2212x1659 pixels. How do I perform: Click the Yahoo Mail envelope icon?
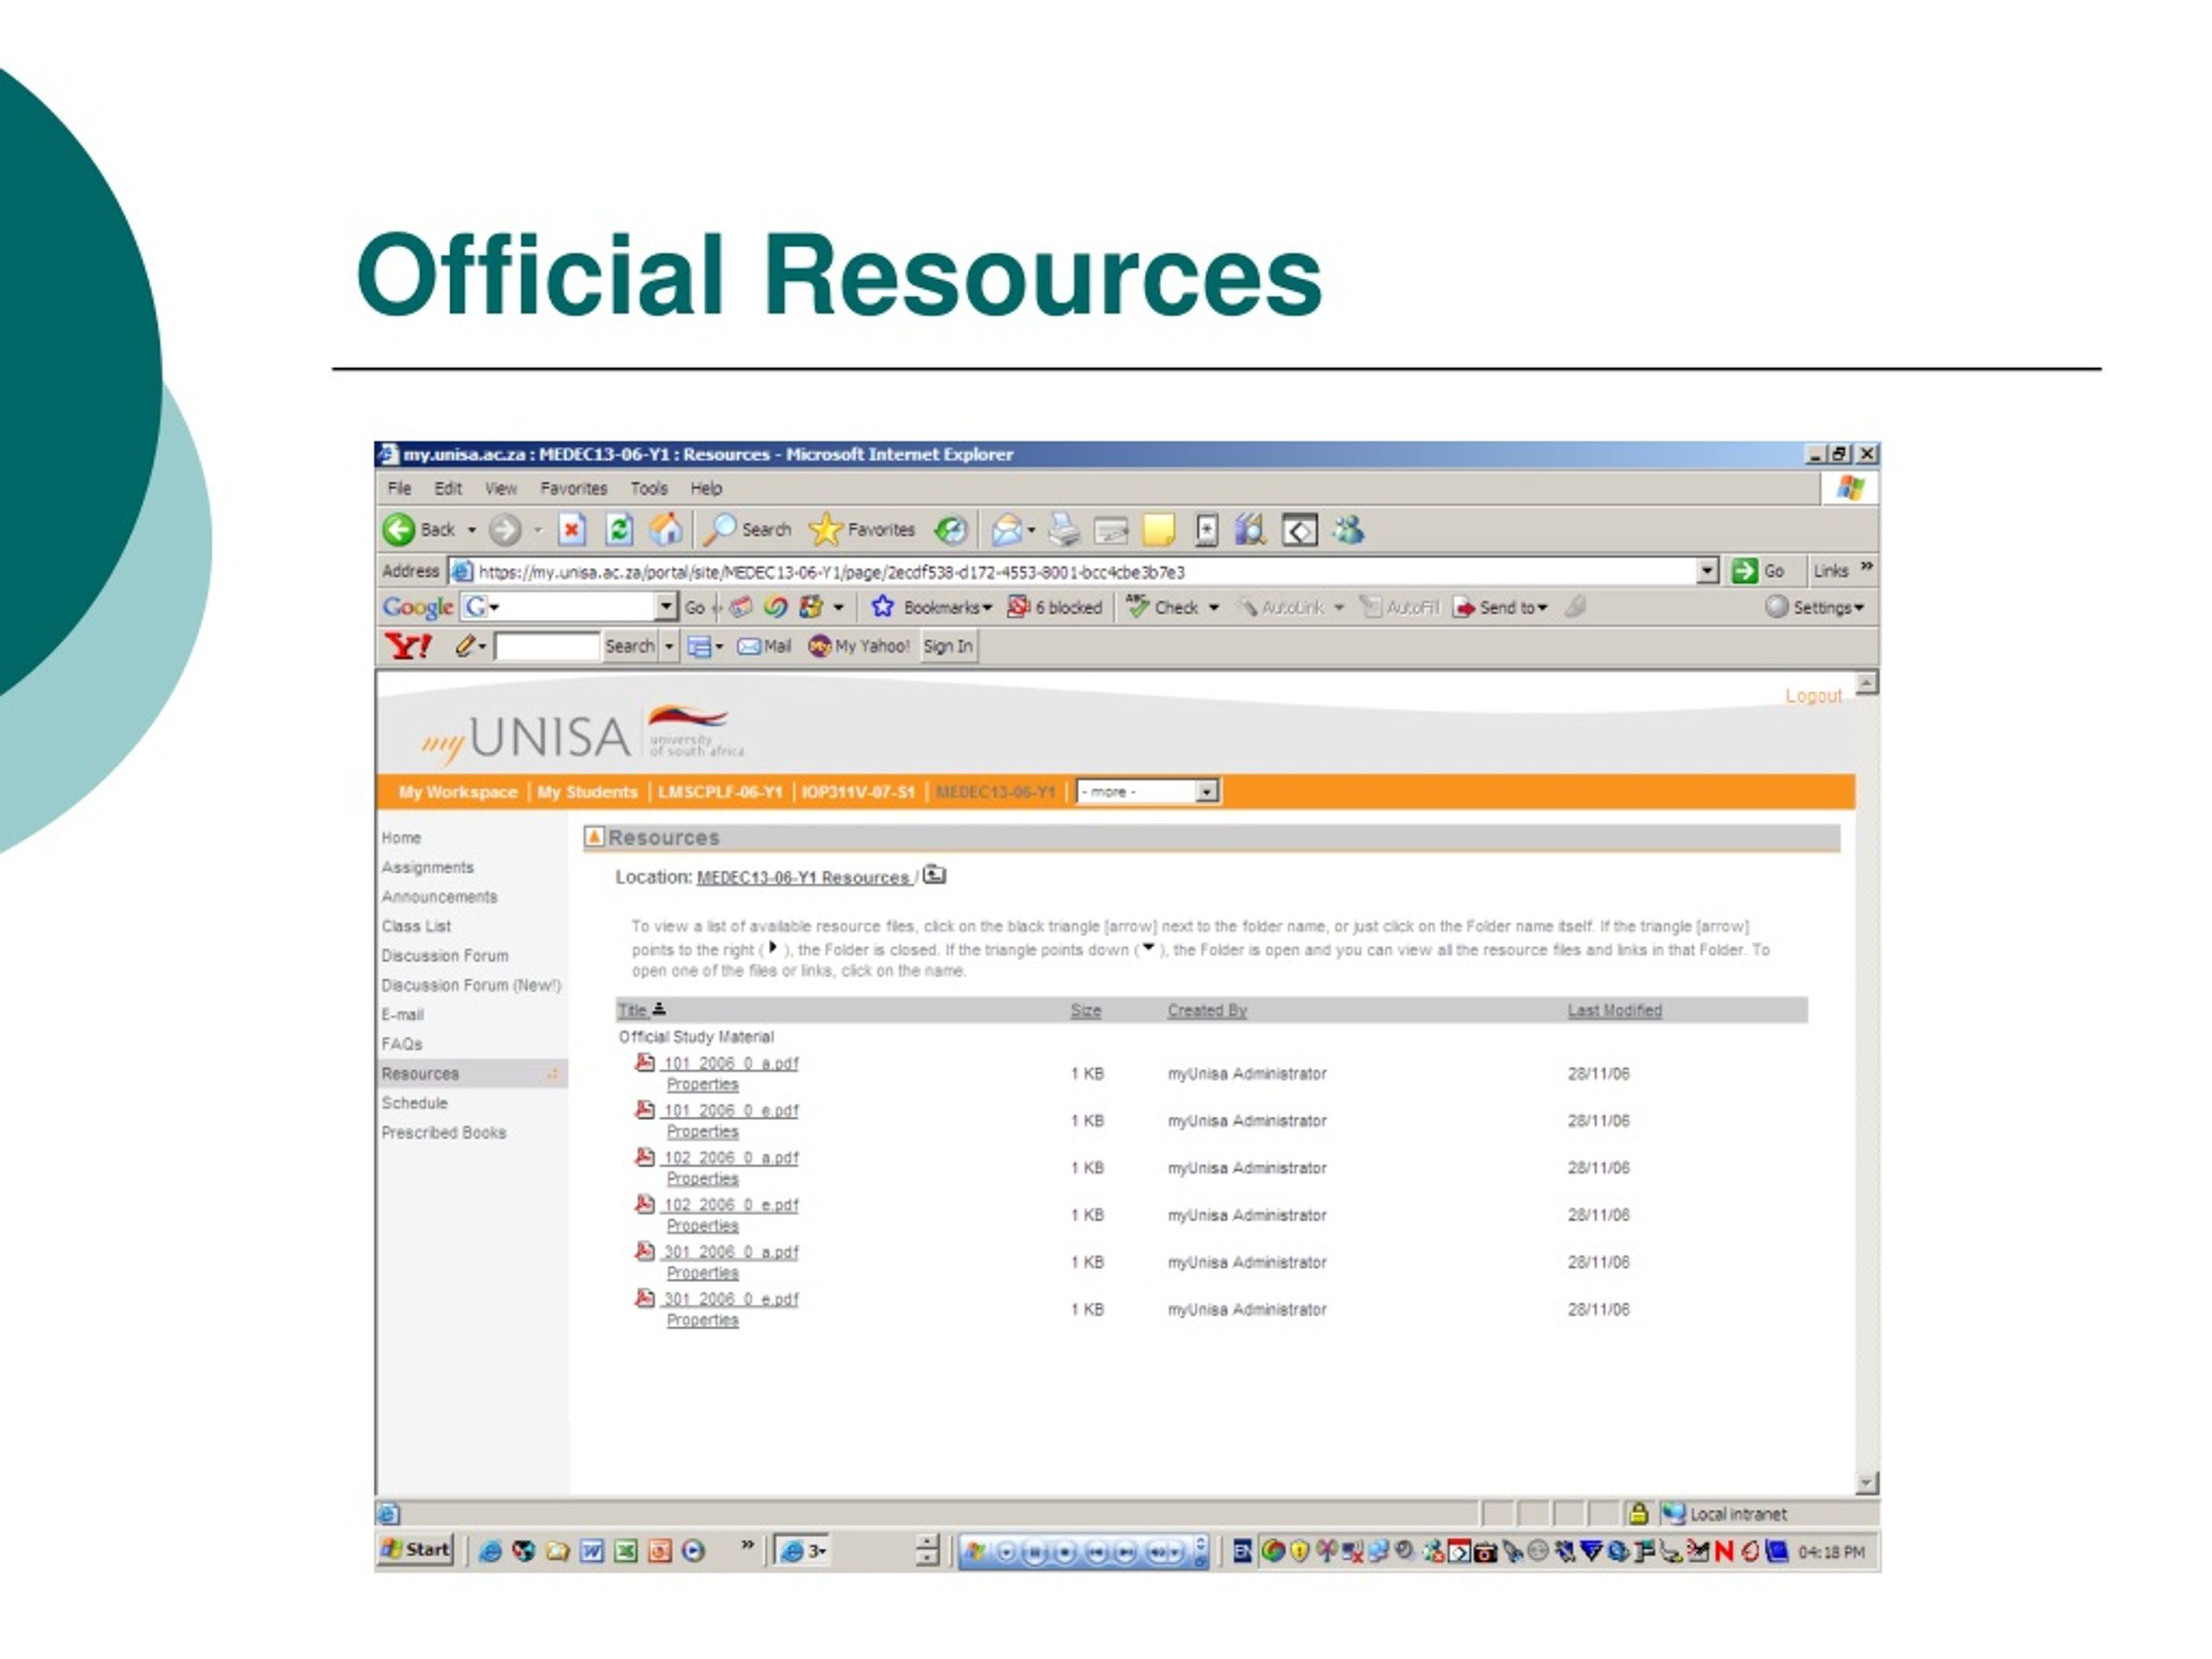pyautogui.click(x=749, y=647)
